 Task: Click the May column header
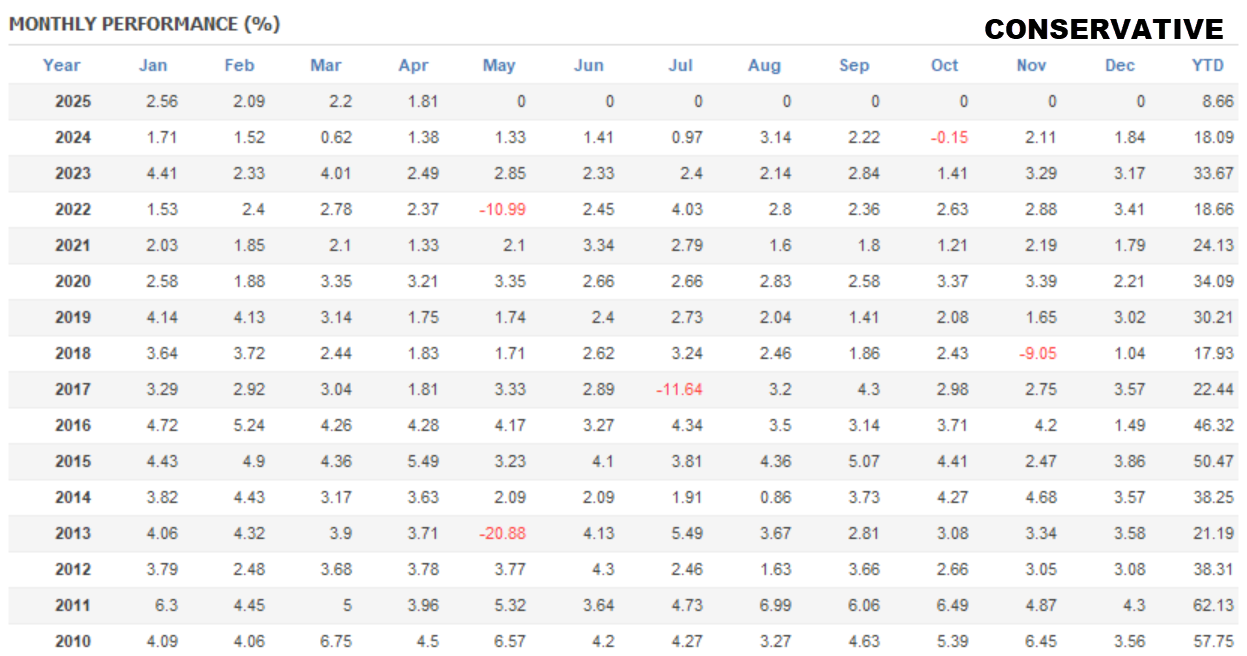pyautogui.click(x=499, y=65)
